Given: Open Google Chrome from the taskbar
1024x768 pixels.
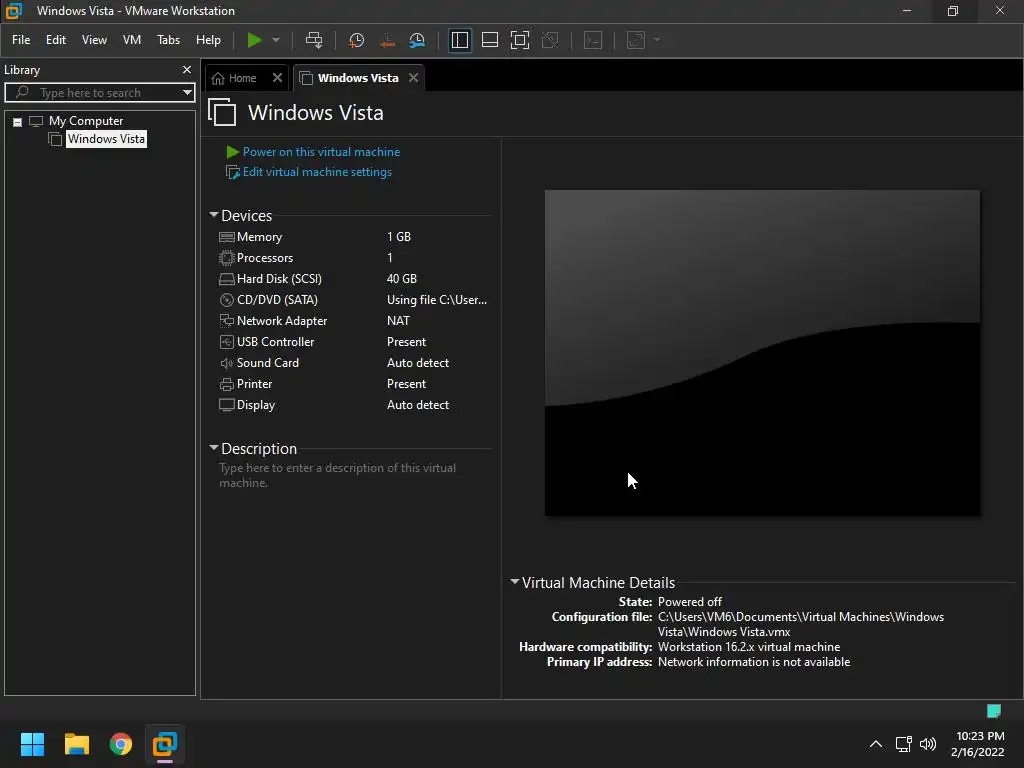Looking at the screenshot, I should 121,744.
